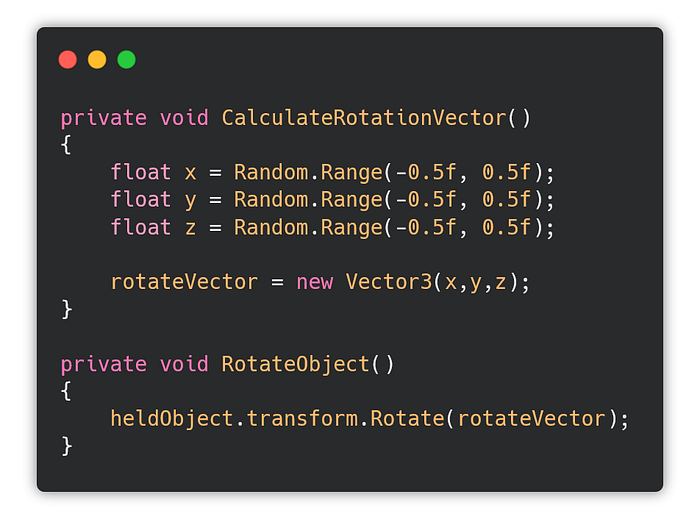Click the CalculateRotationVector method name
Screen dimensions: 700x519
pyautogui.click(x=364, y=117)
